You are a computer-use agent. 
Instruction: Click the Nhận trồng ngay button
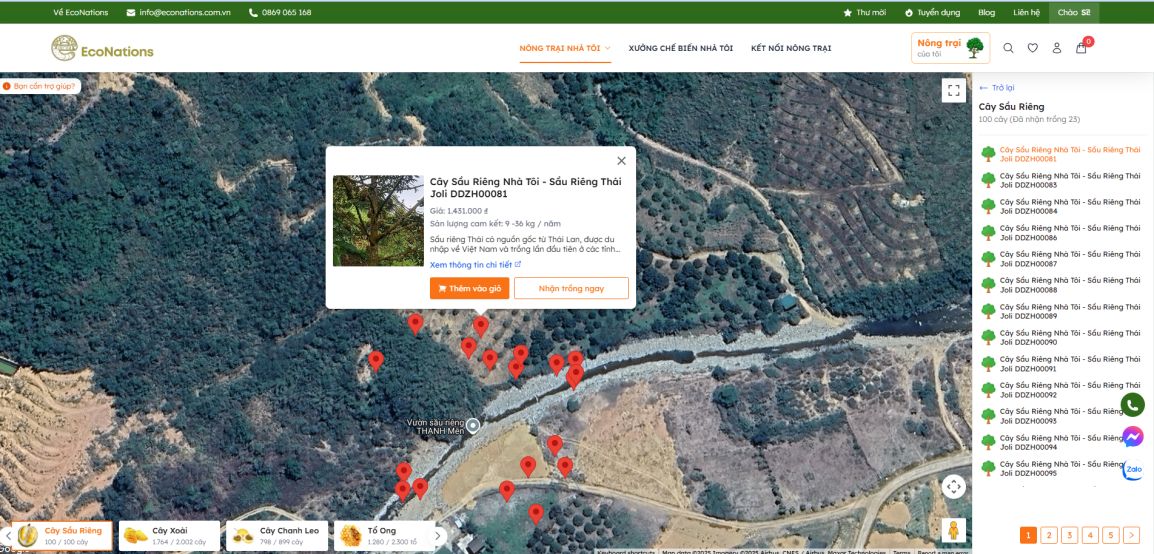pyautogui.click(x=571, y=288)
